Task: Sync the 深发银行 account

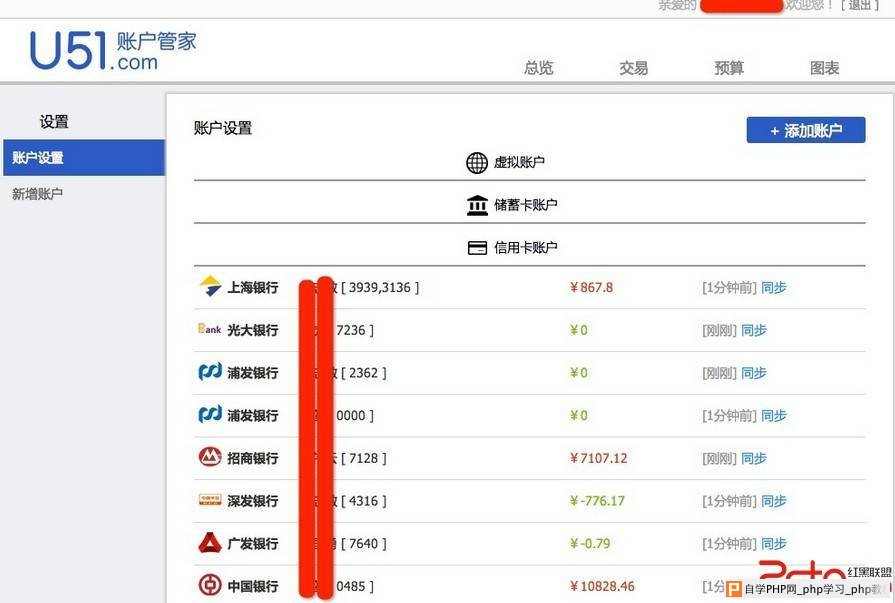Action: pyautogui.click(x=773, y=501)
